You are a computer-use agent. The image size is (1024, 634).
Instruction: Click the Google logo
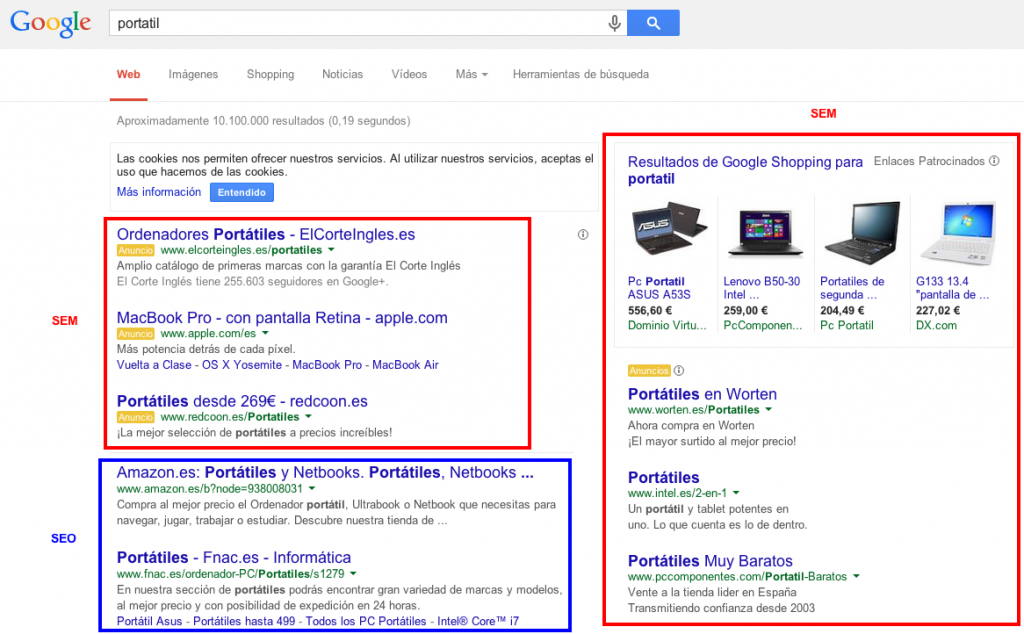click(50, 24)
